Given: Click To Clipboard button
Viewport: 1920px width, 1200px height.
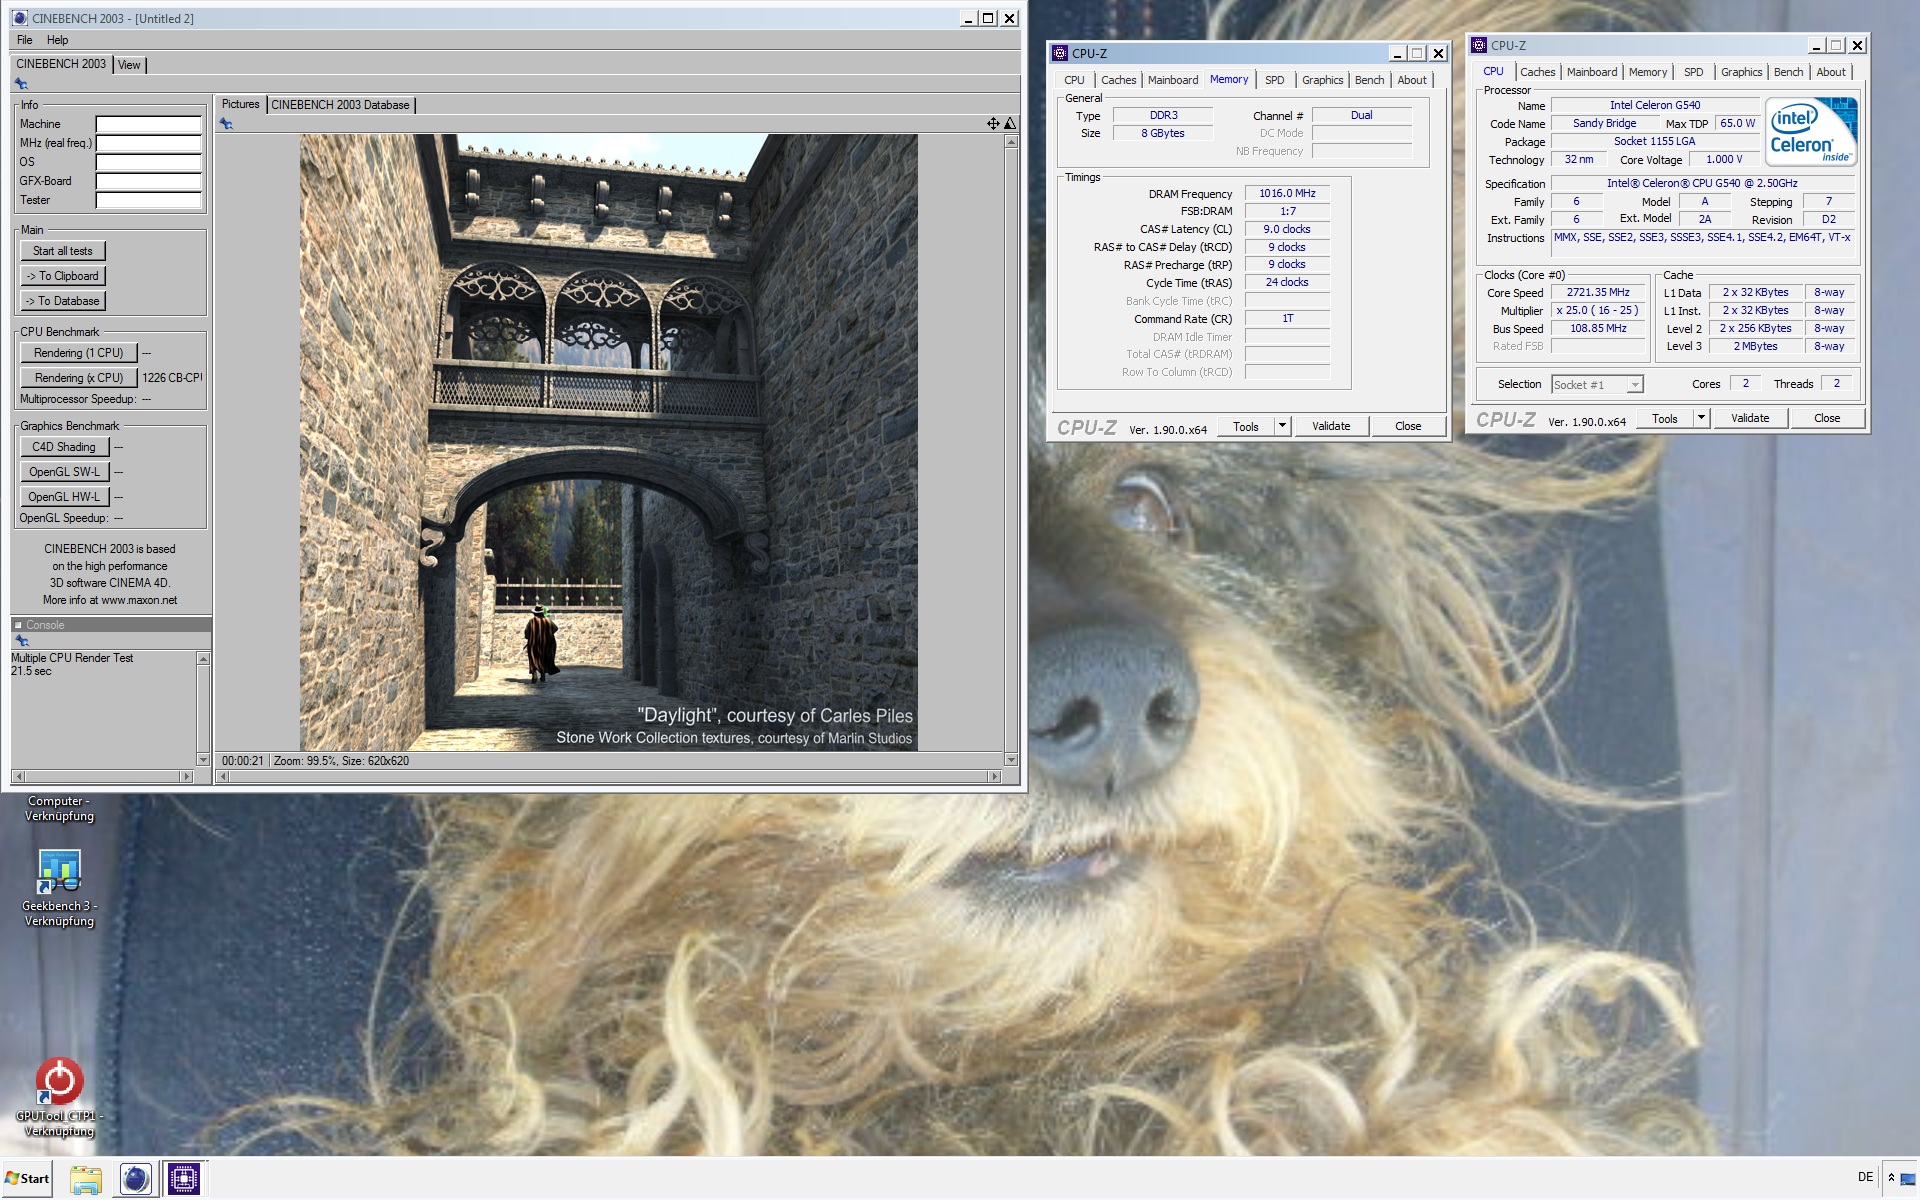Looking at the screenshot, I should point(63,276).
